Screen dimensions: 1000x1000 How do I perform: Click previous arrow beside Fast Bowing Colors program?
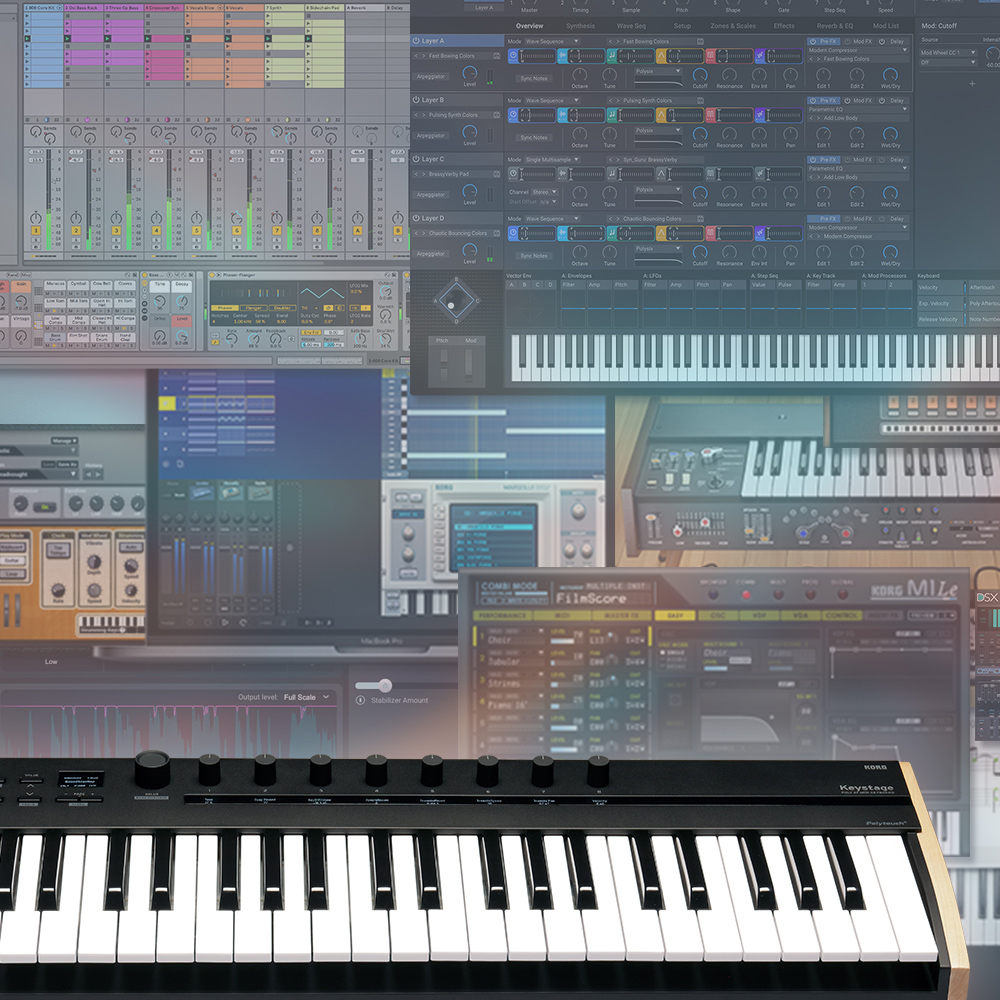pyautogui.click(x=416, y=56)
